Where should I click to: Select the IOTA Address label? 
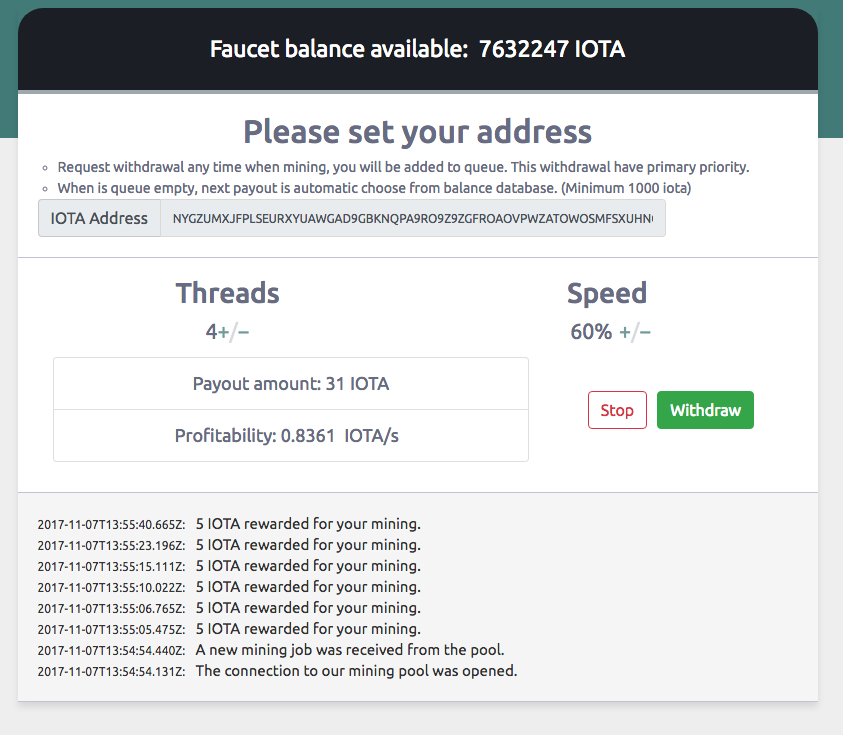99,218
